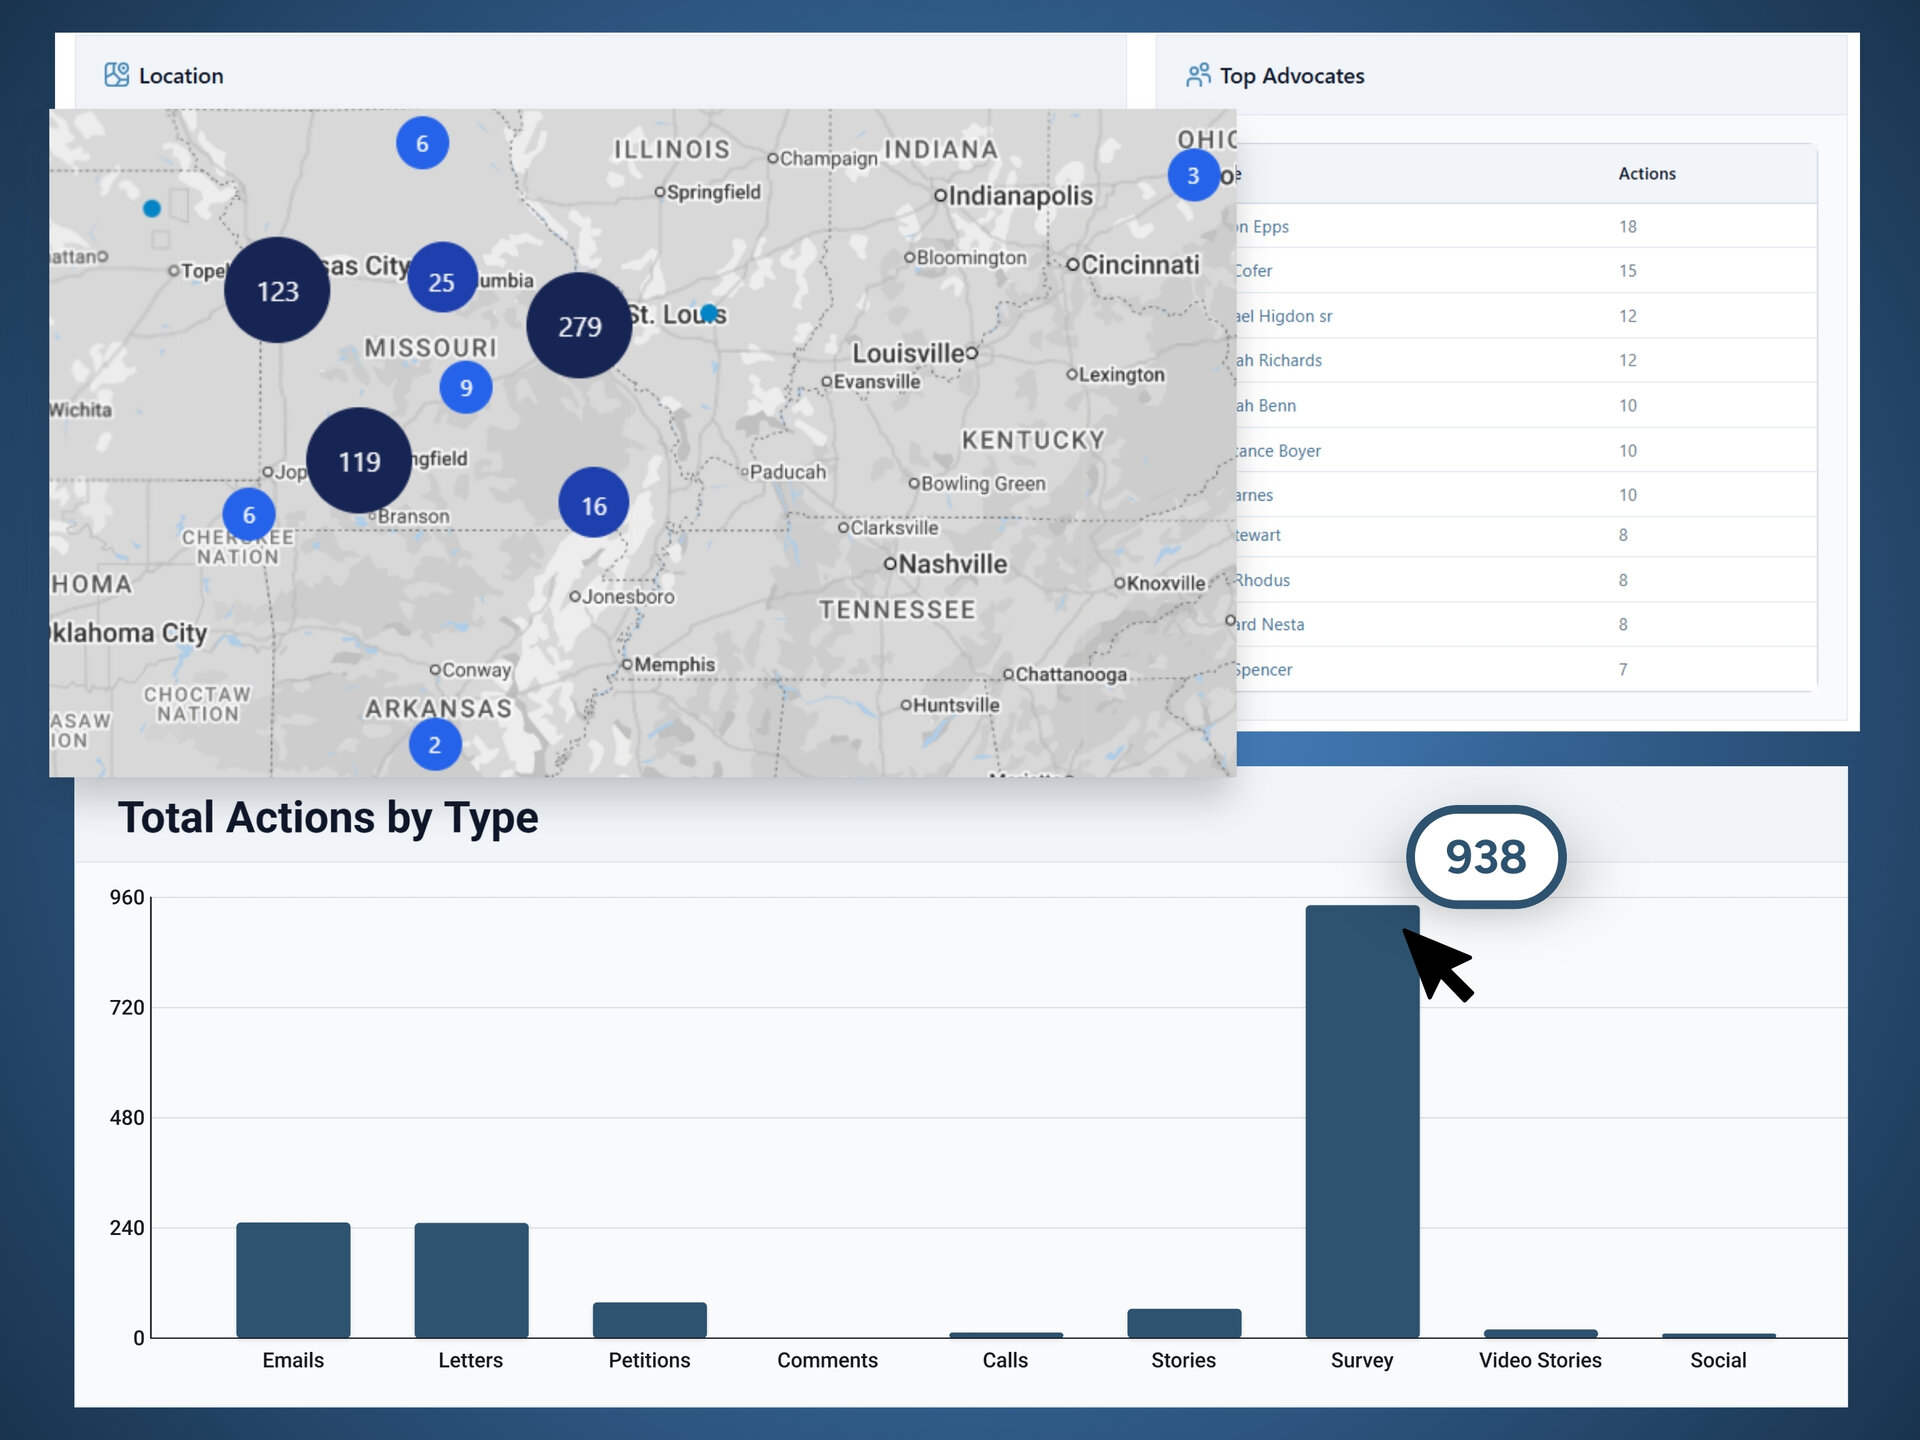The height and width of the screenshot is (1440, 1920).
Task: Open the 279 cluster near St. Louis
Action: tap(579, 326)
